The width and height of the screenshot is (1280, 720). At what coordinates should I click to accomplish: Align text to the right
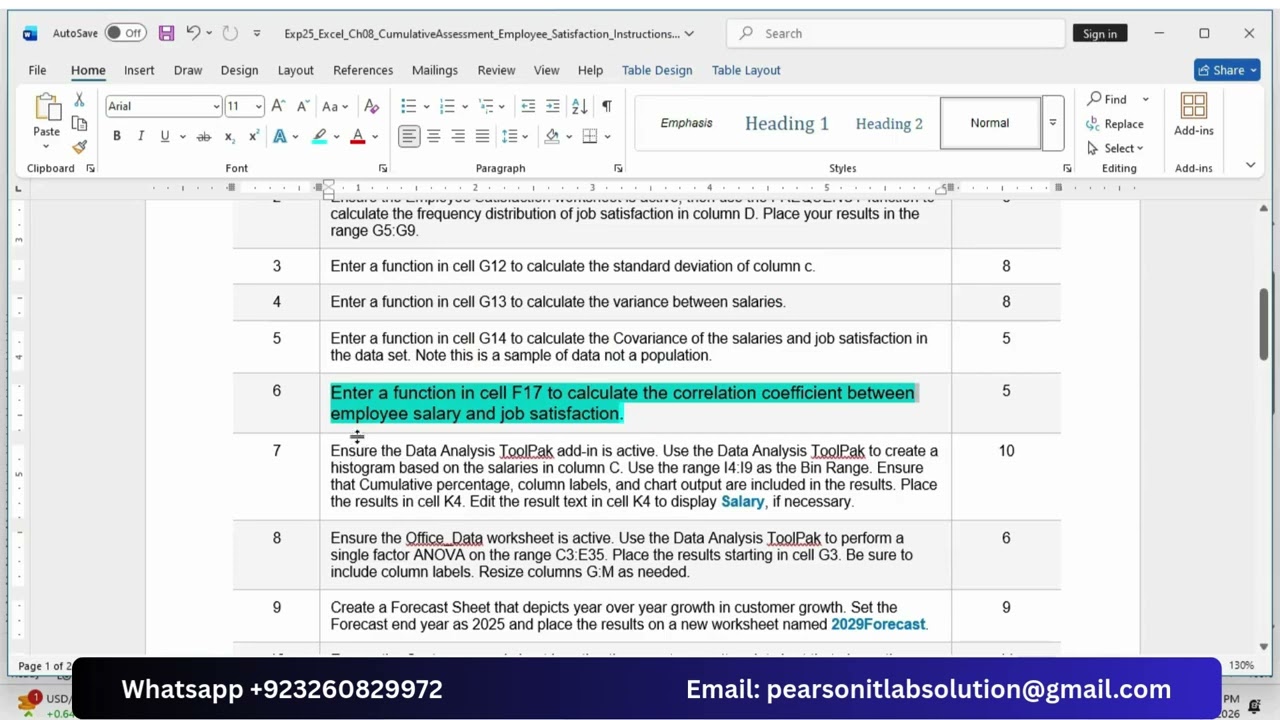click(x=458, y=136)
